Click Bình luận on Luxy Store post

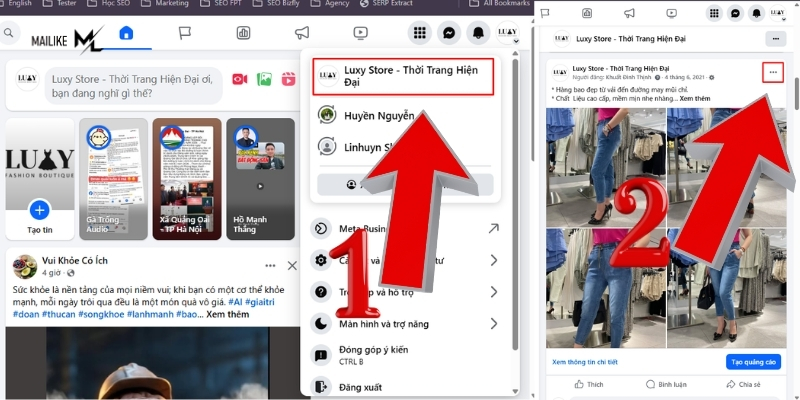click(666, 384)
